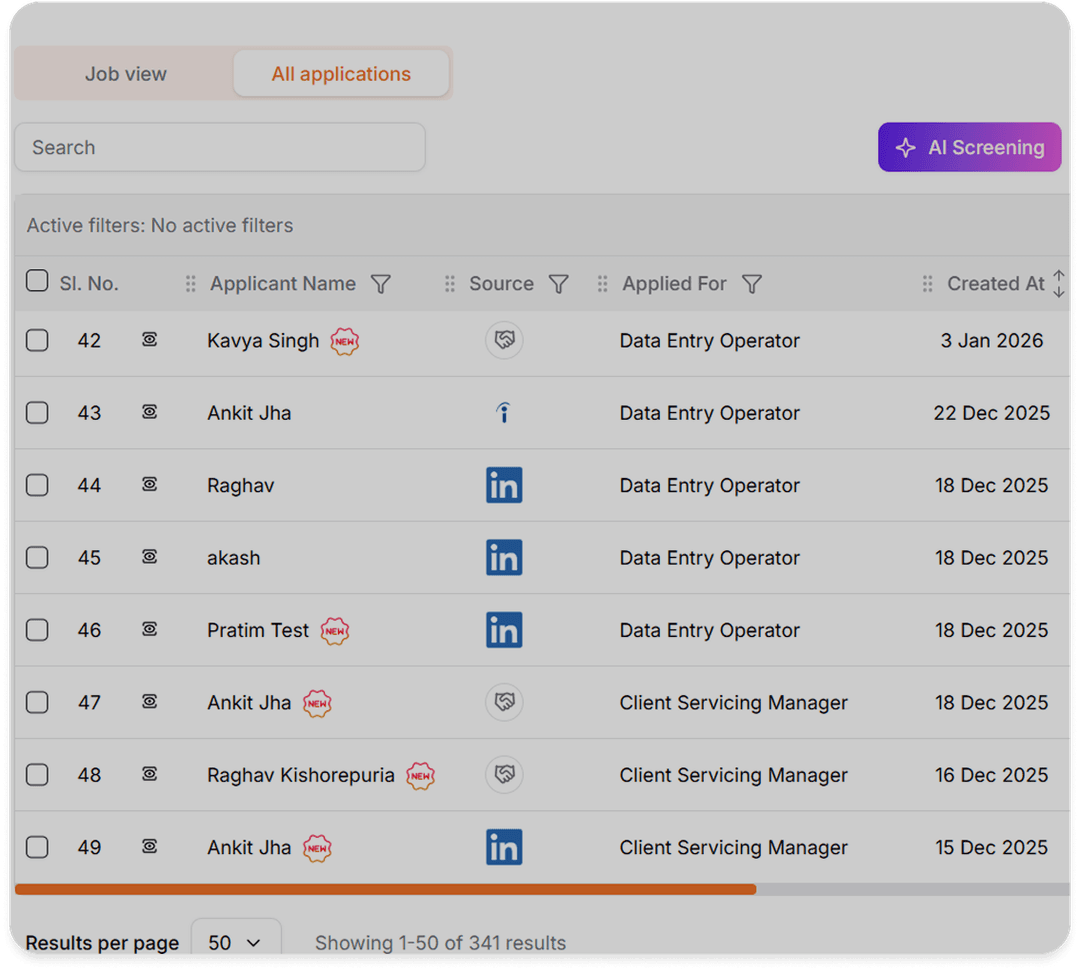The image size is (1080, 971).
Task: Open the Applicant Name filter icon
Action: pos(380,284)
